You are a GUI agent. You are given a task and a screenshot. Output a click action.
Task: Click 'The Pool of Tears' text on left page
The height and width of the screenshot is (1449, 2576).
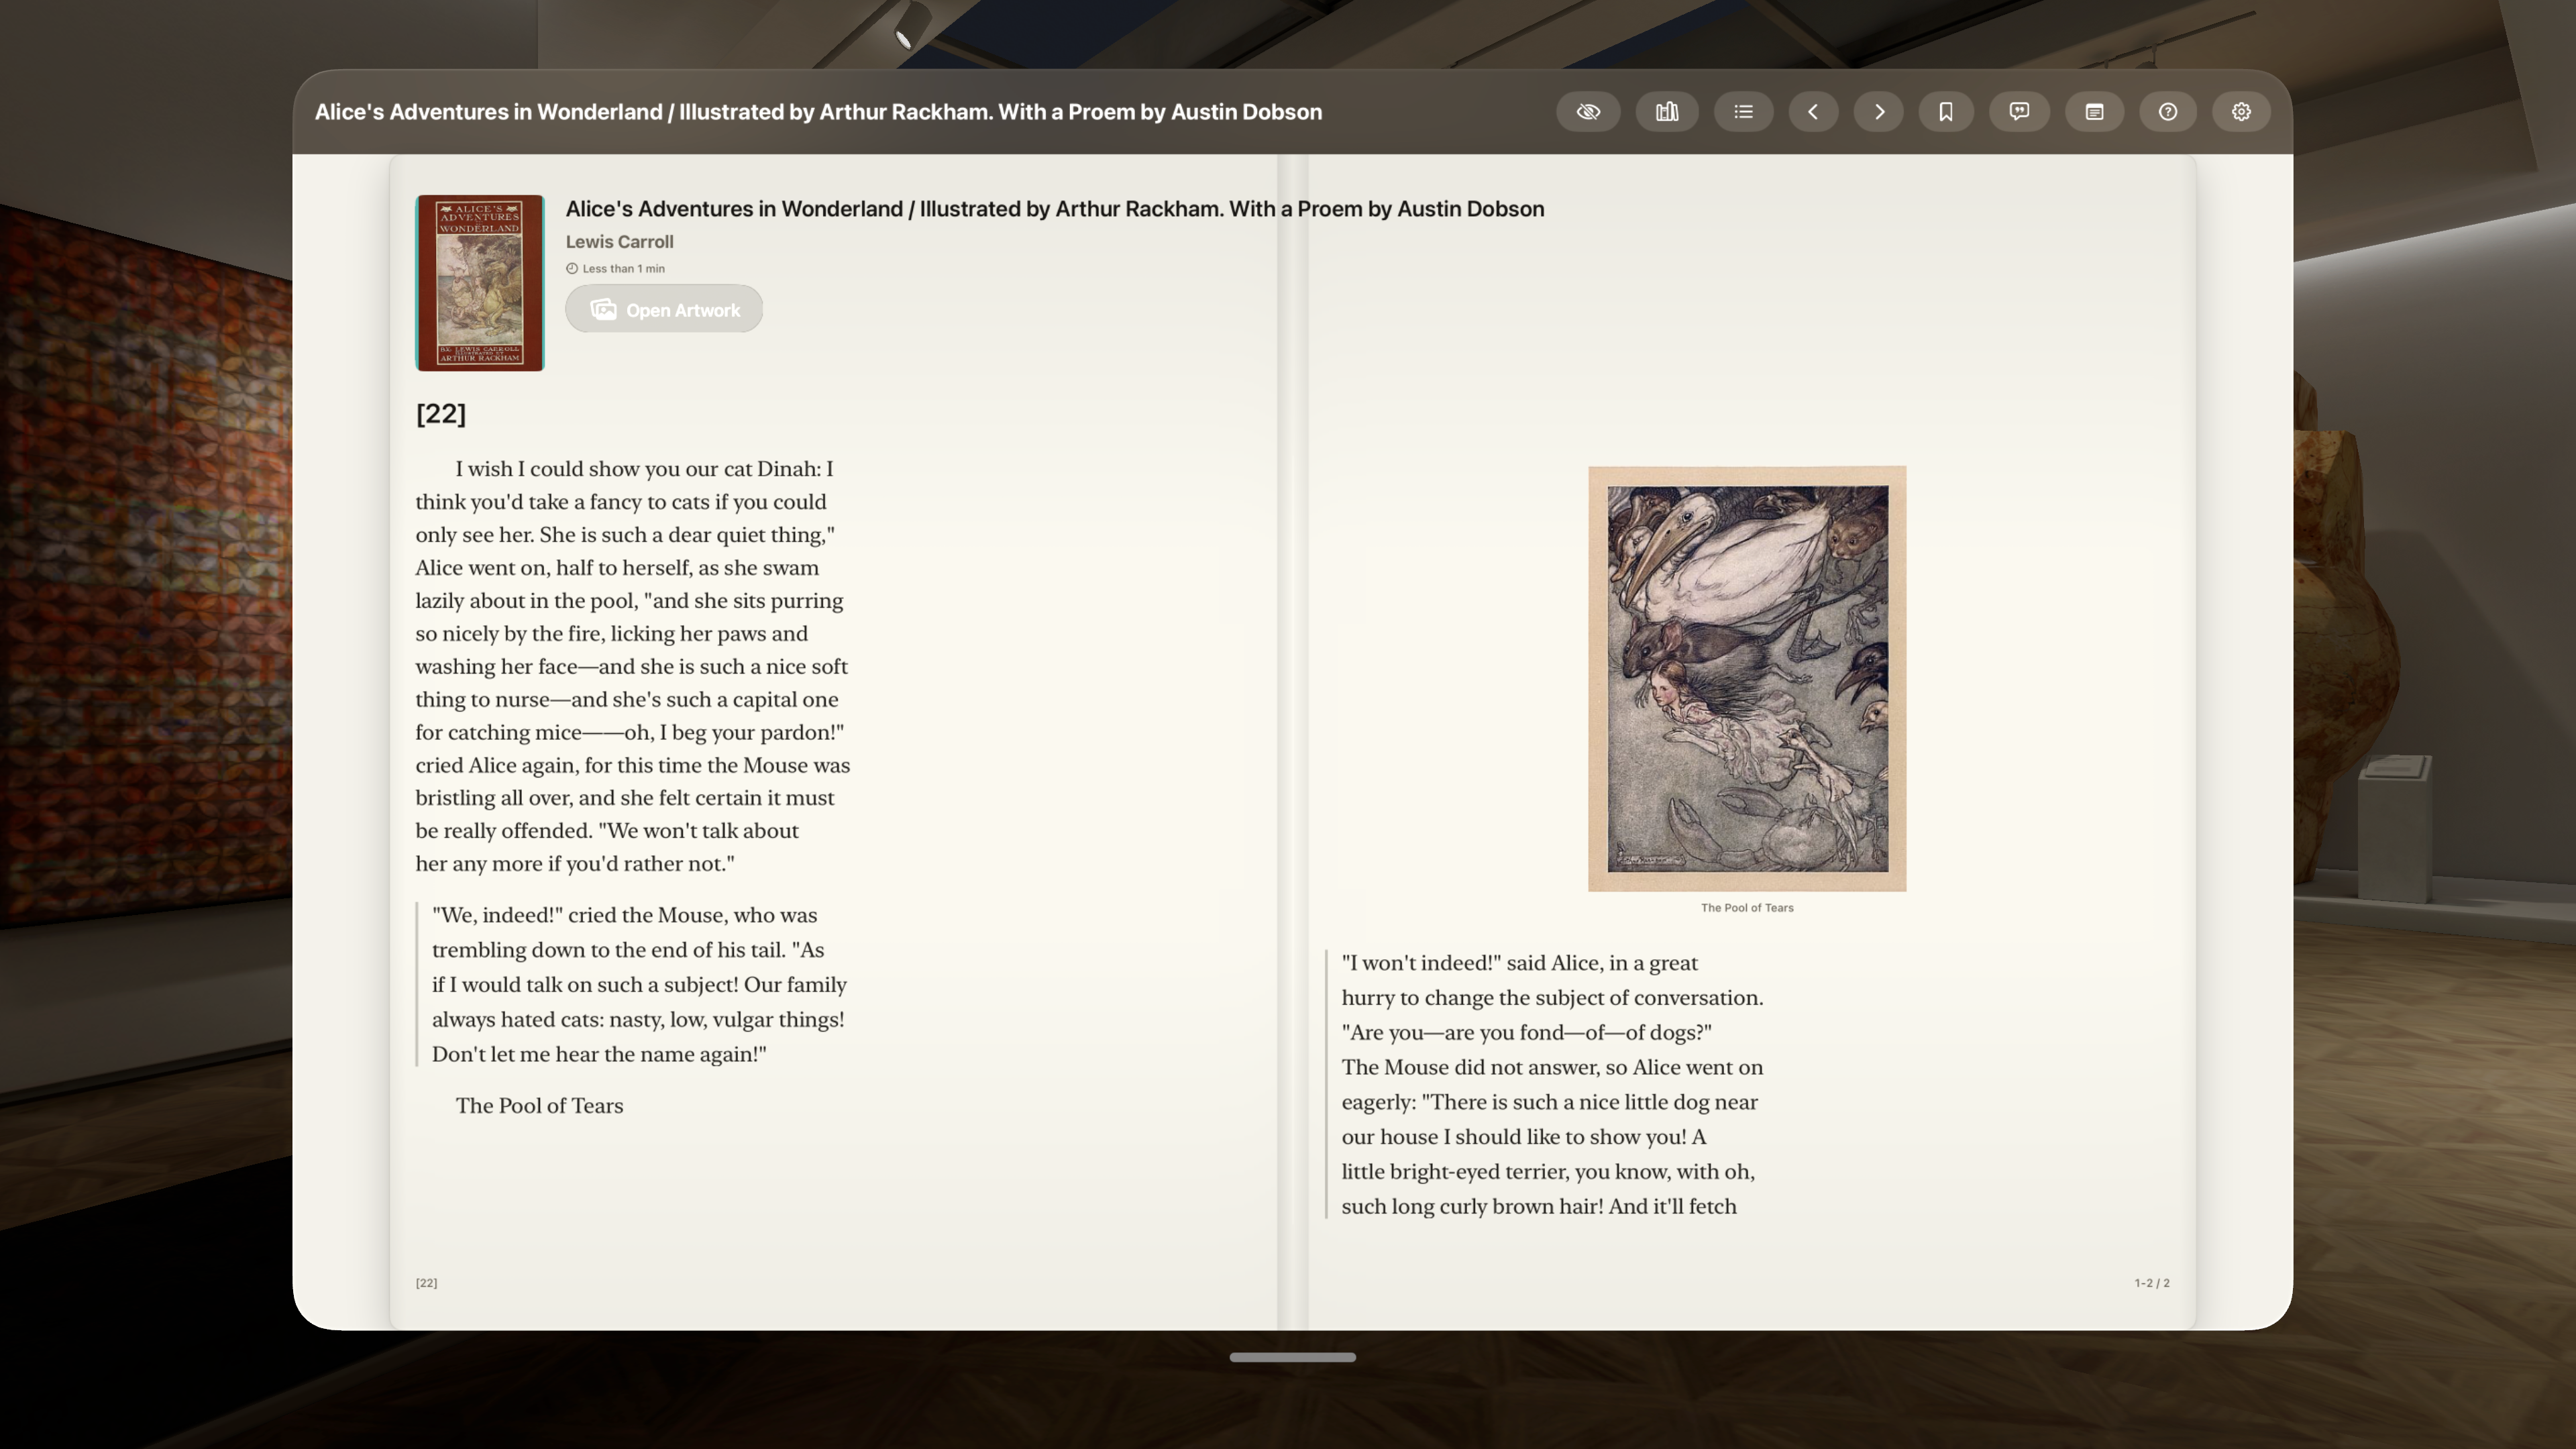(539, 1106)
